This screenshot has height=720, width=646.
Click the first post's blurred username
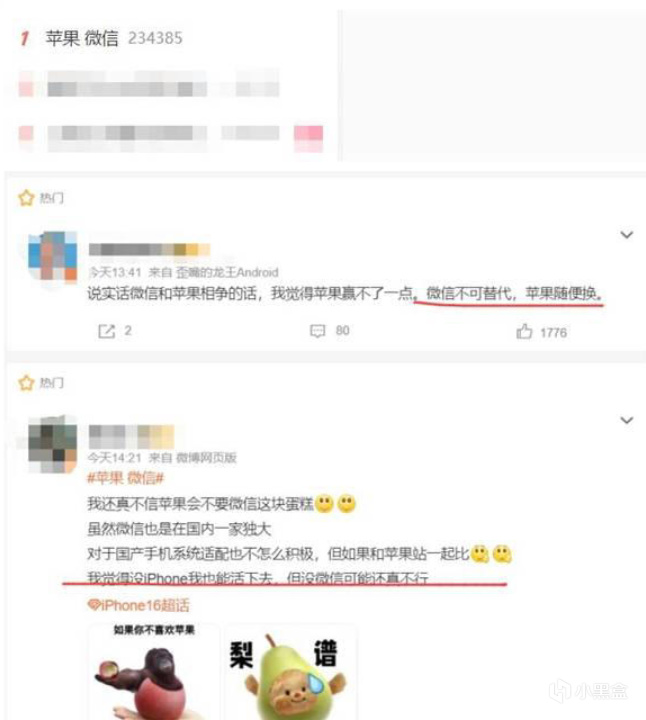149,249
